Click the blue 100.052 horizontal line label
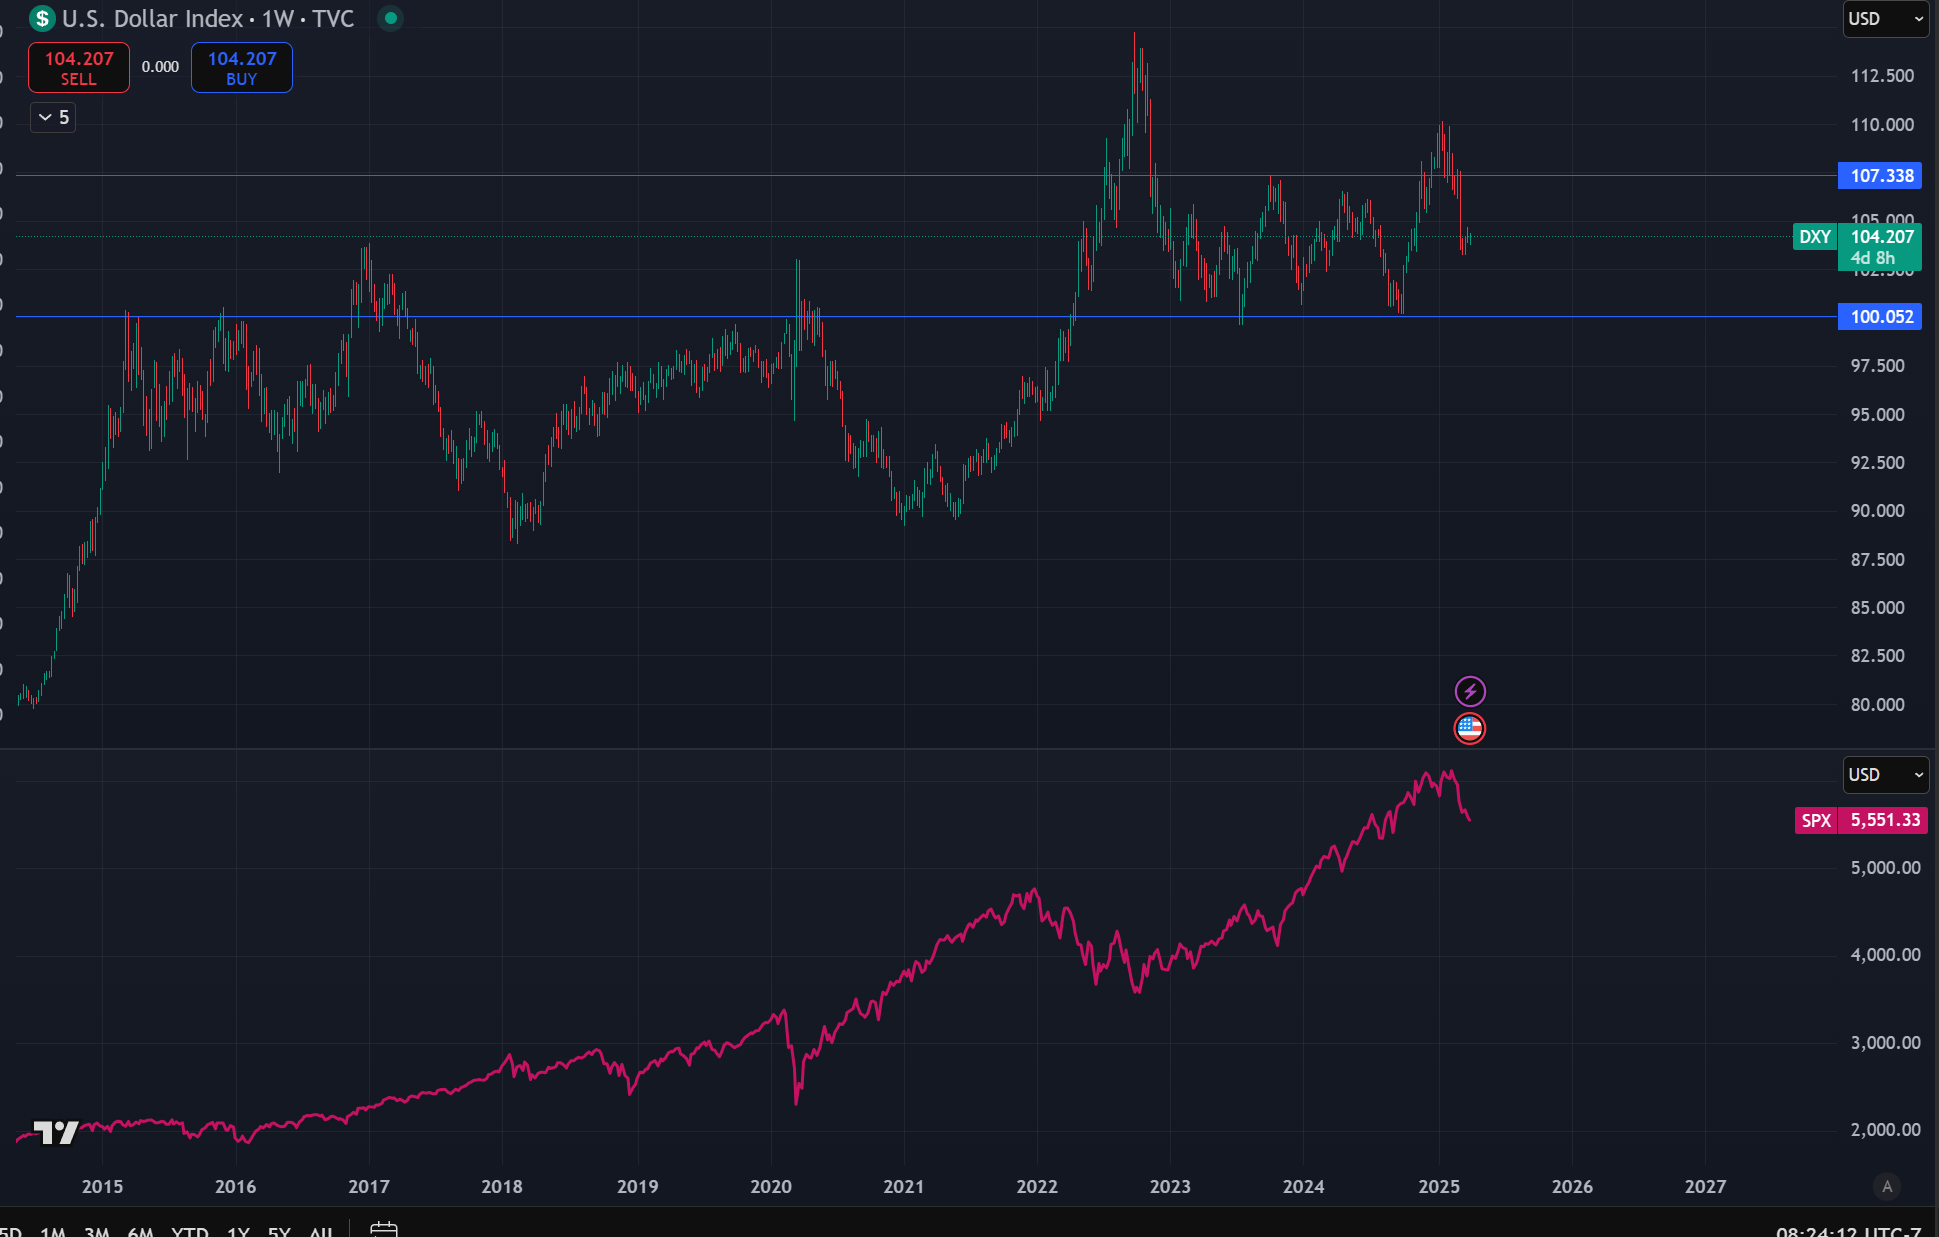The image size is (1939, 1237). (x=1880, y=317)
